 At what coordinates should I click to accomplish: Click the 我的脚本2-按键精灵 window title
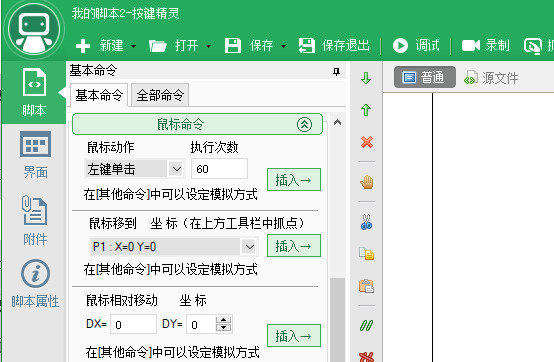pyautogui.click(x=125, y=14)
